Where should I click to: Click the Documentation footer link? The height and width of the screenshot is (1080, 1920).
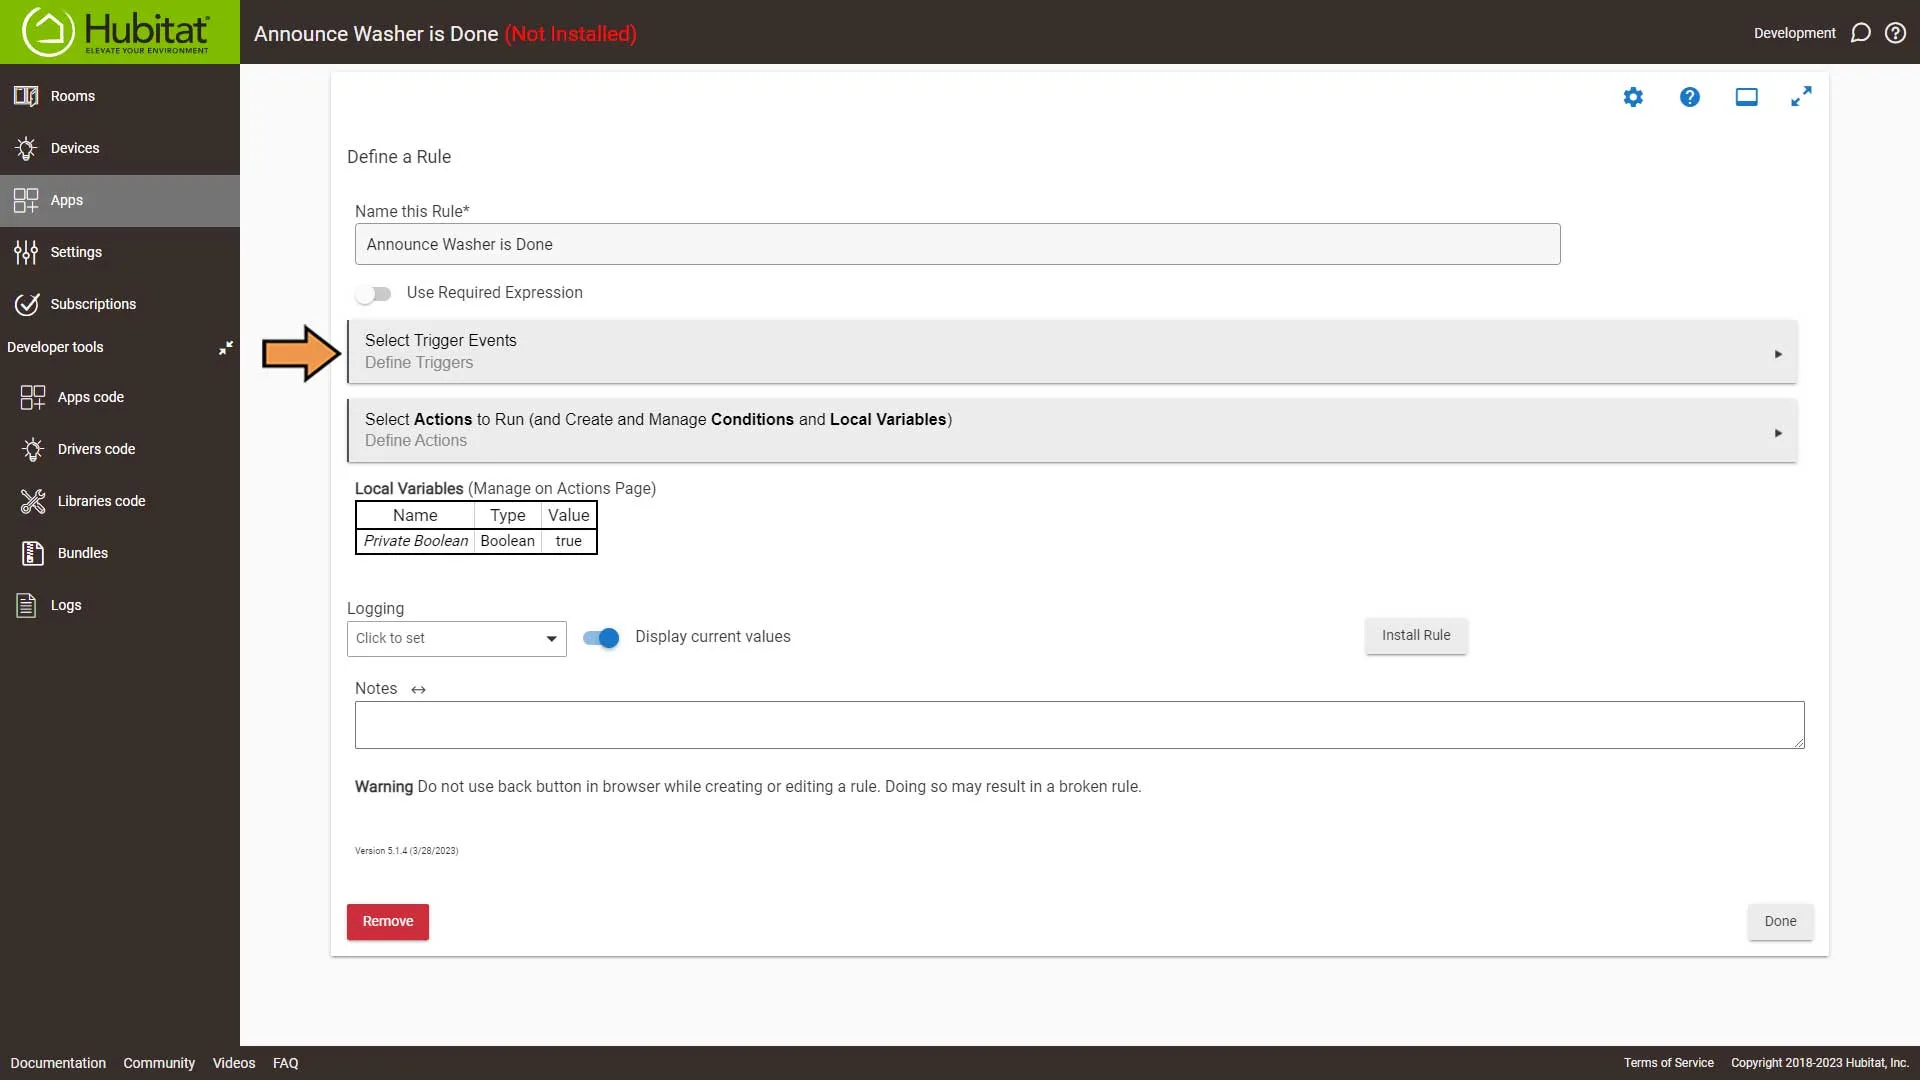57,1063
